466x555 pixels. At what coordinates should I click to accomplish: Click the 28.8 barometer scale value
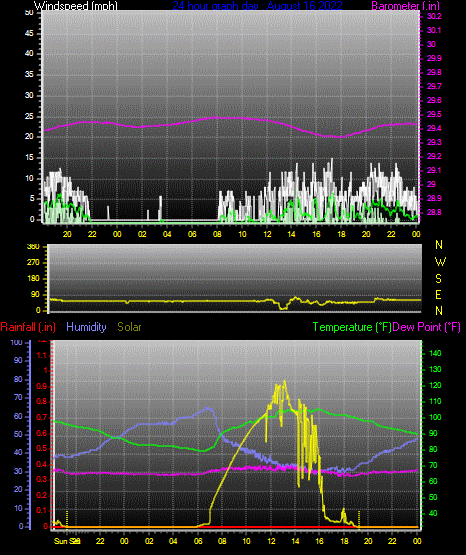pyautogui.click(x=434, y=212)
